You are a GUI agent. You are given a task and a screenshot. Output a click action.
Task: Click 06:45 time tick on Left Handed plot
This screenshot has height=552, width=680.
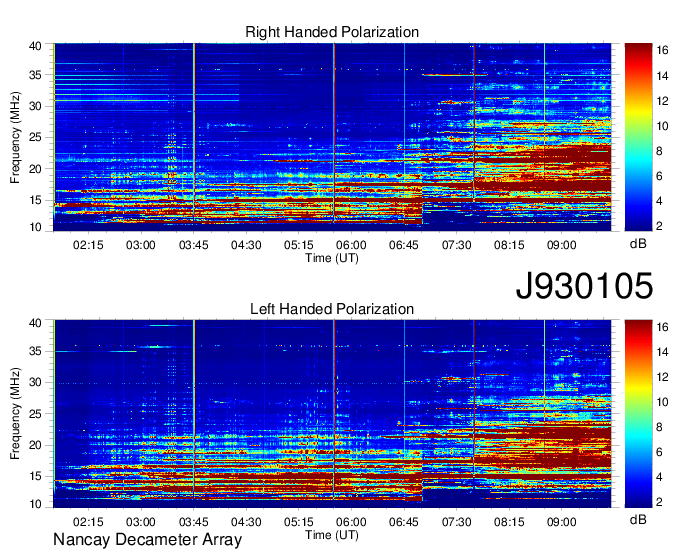click(x=404, y=522)
